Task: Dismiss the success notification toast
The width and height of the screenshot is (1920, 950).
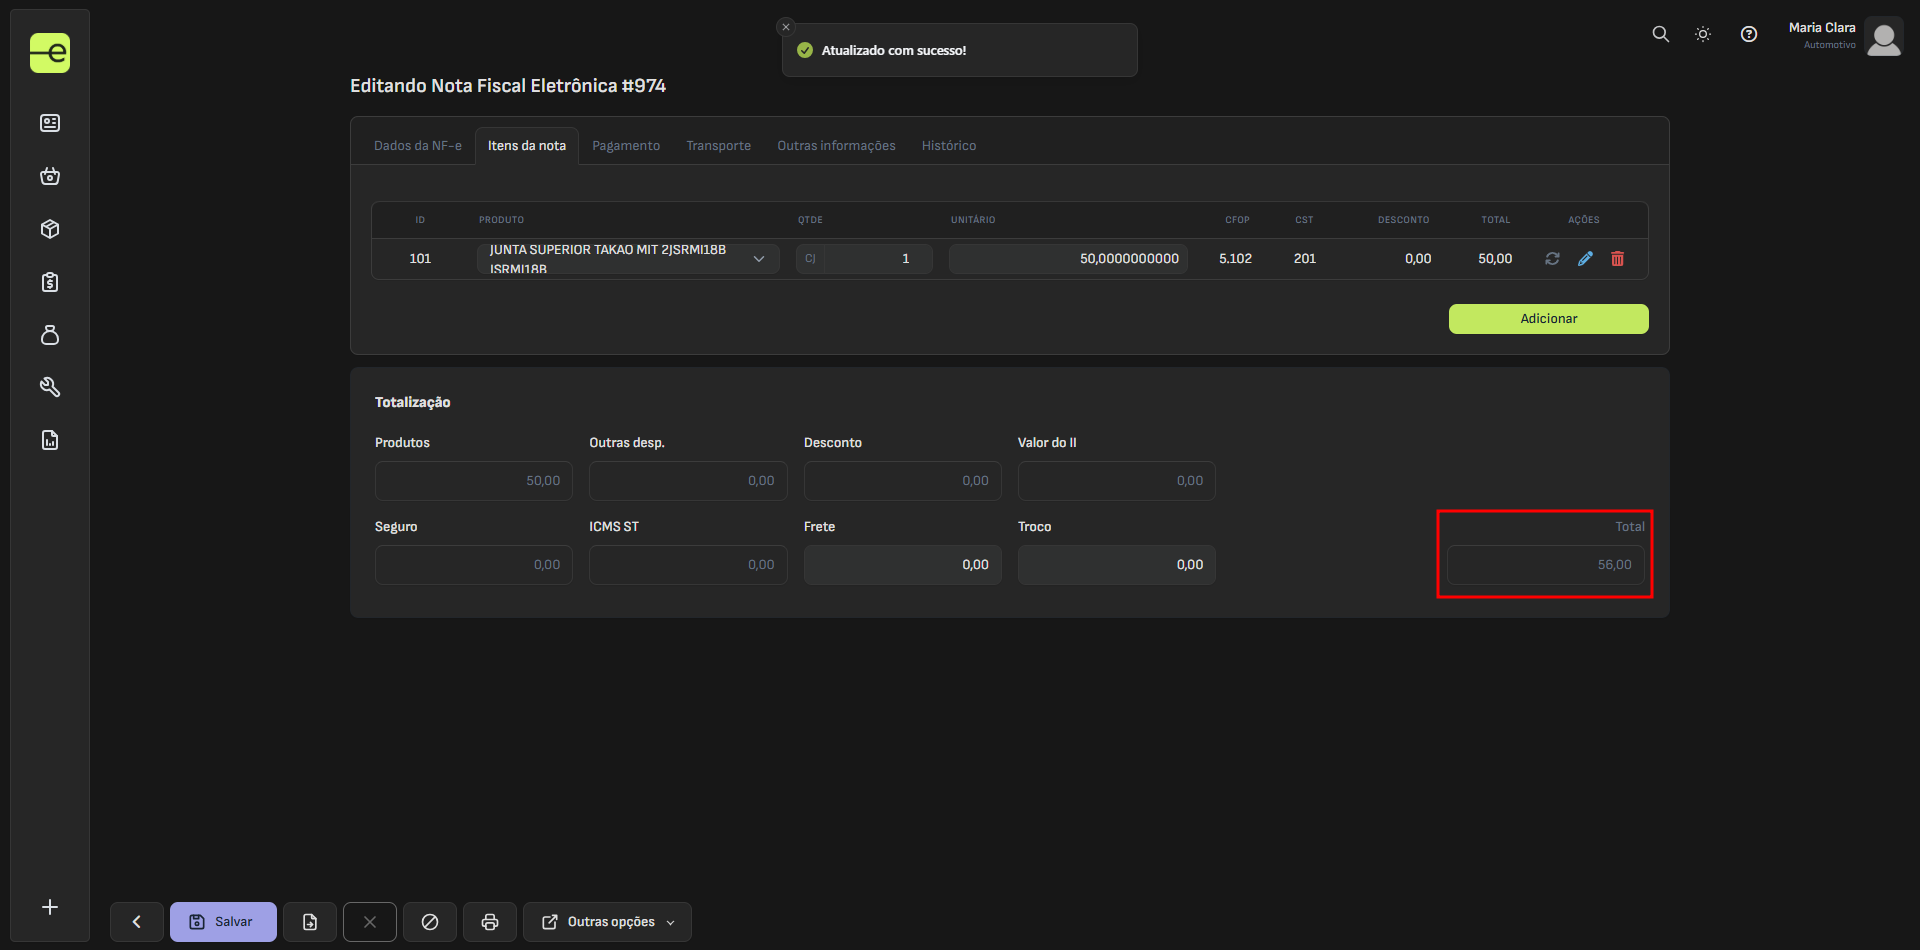Action: point(786,27)
